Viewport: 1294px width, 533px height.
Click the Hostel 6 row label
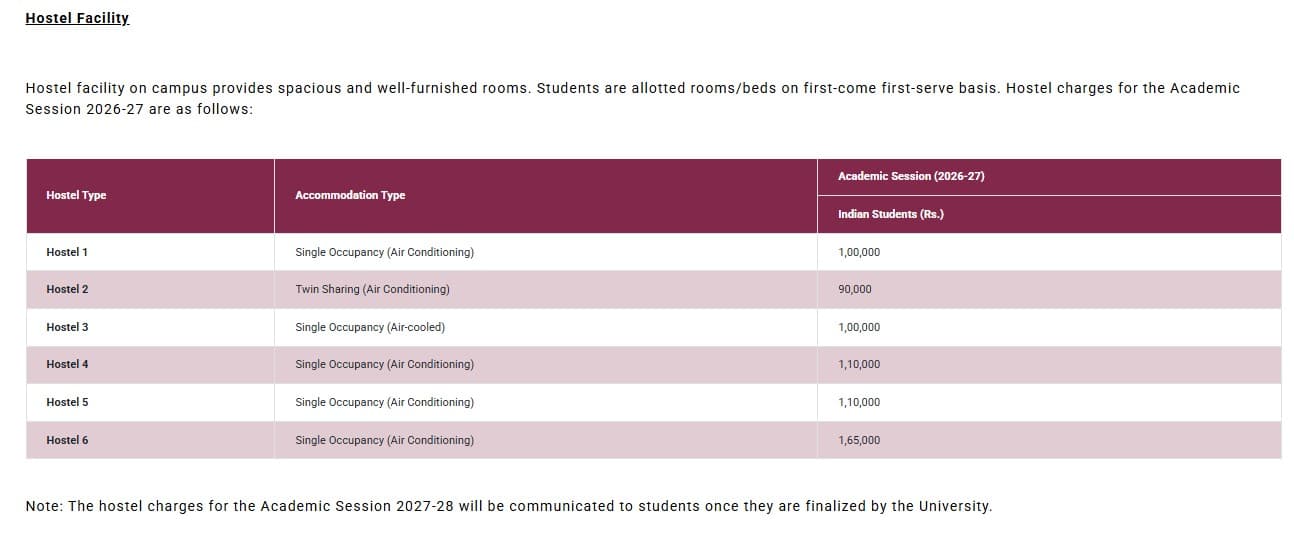[67, 440]
